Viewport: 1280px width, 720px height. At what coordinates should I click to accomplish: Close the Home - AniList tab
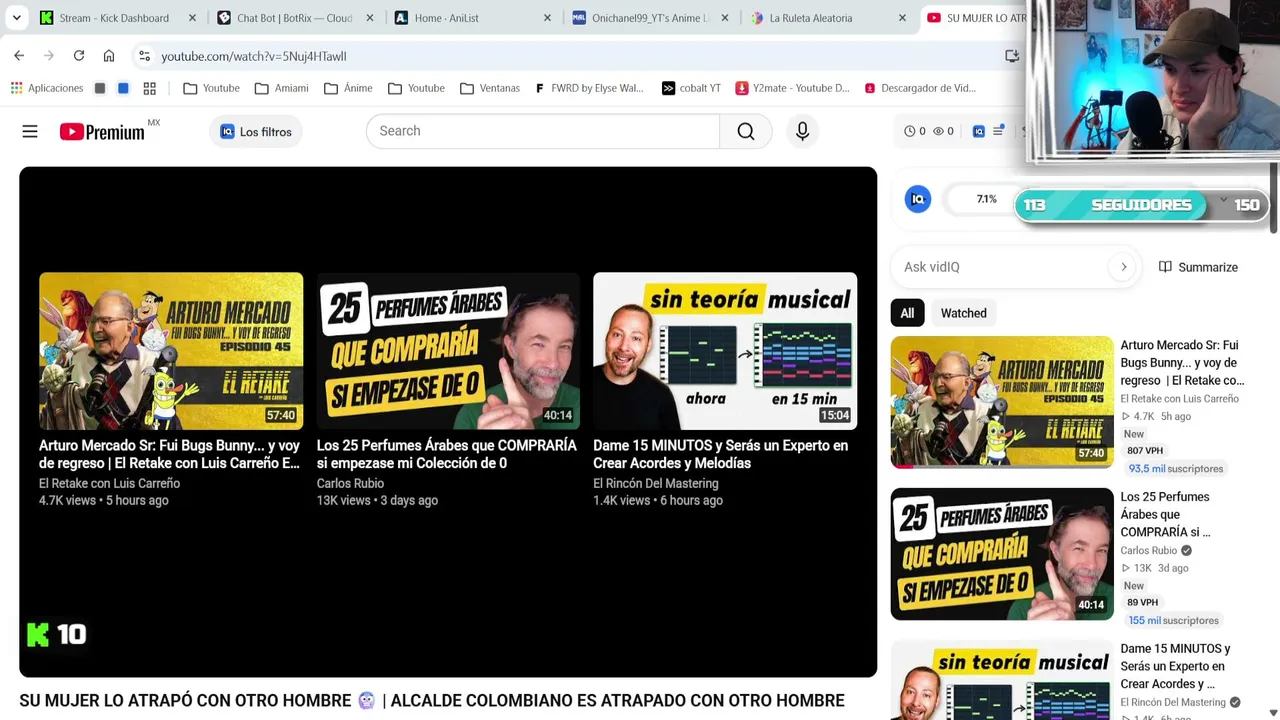pyautogui.click(x=547, y=18)
